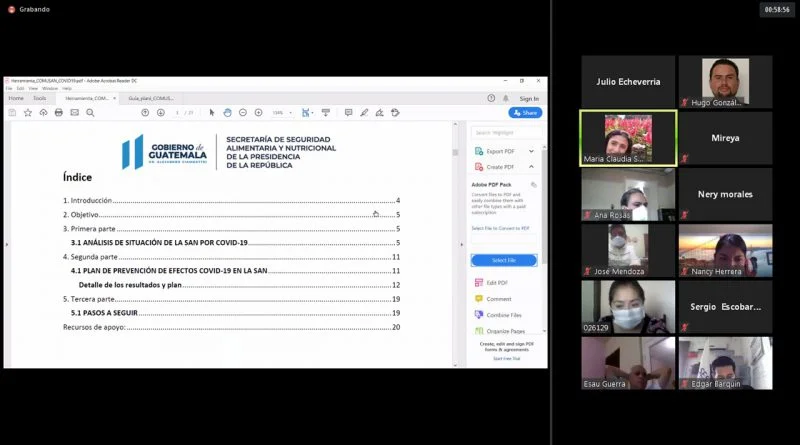Open the View menu
This screenshot has height=445, width=800.
point(33,89)
